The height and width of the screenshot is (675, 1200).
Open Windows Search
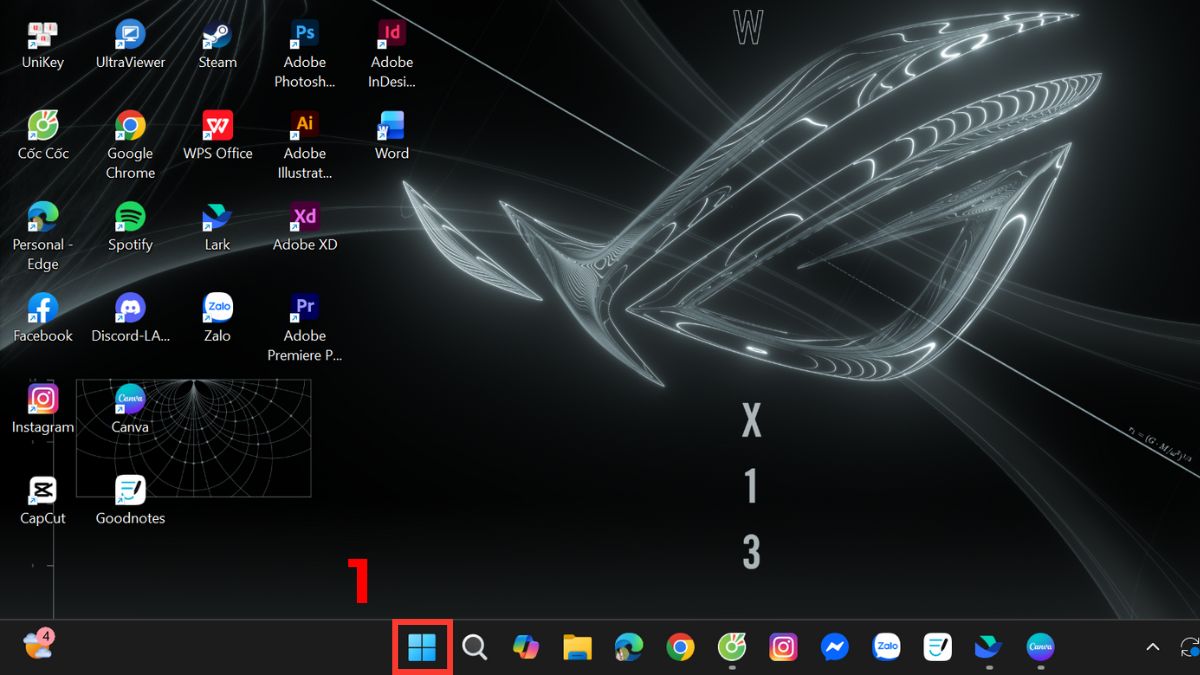tap(474, 647)
